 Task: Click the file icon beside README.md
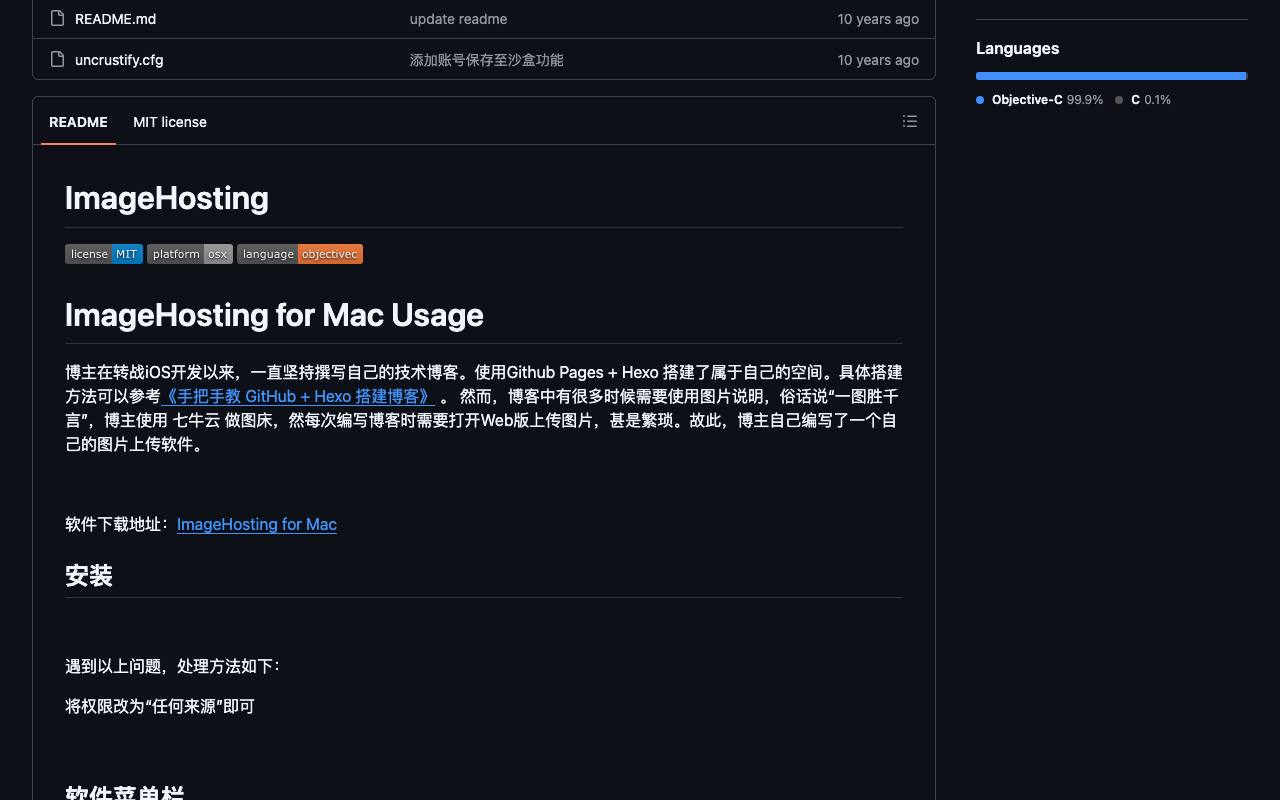pyautogui.click(x=57, y=18)
